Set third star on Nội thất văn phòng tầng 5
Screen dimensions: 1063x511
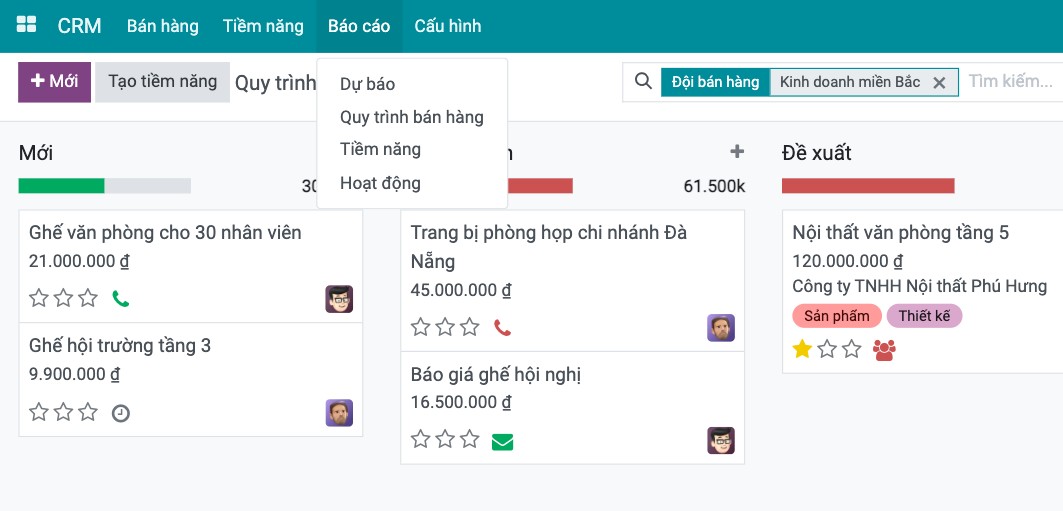click(x=851, y=349)
